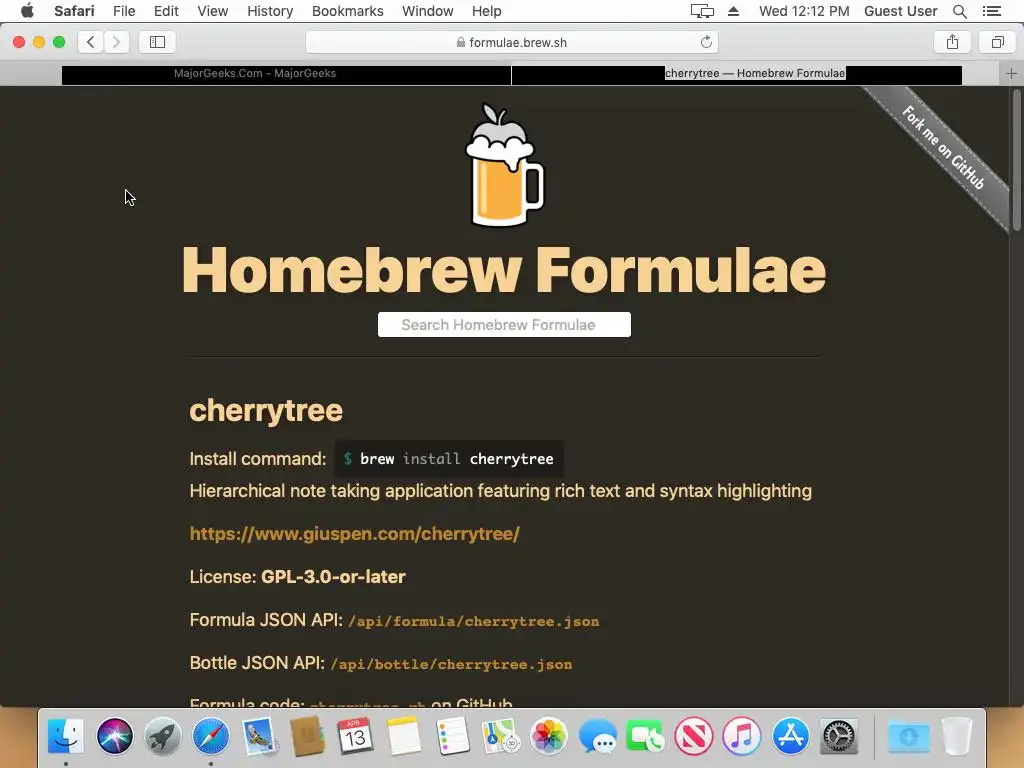Screen dimensions: 1024x768
Task: Open Mail stamp icon in Dock
Action: pyautogui.click(x=259, y=736)
